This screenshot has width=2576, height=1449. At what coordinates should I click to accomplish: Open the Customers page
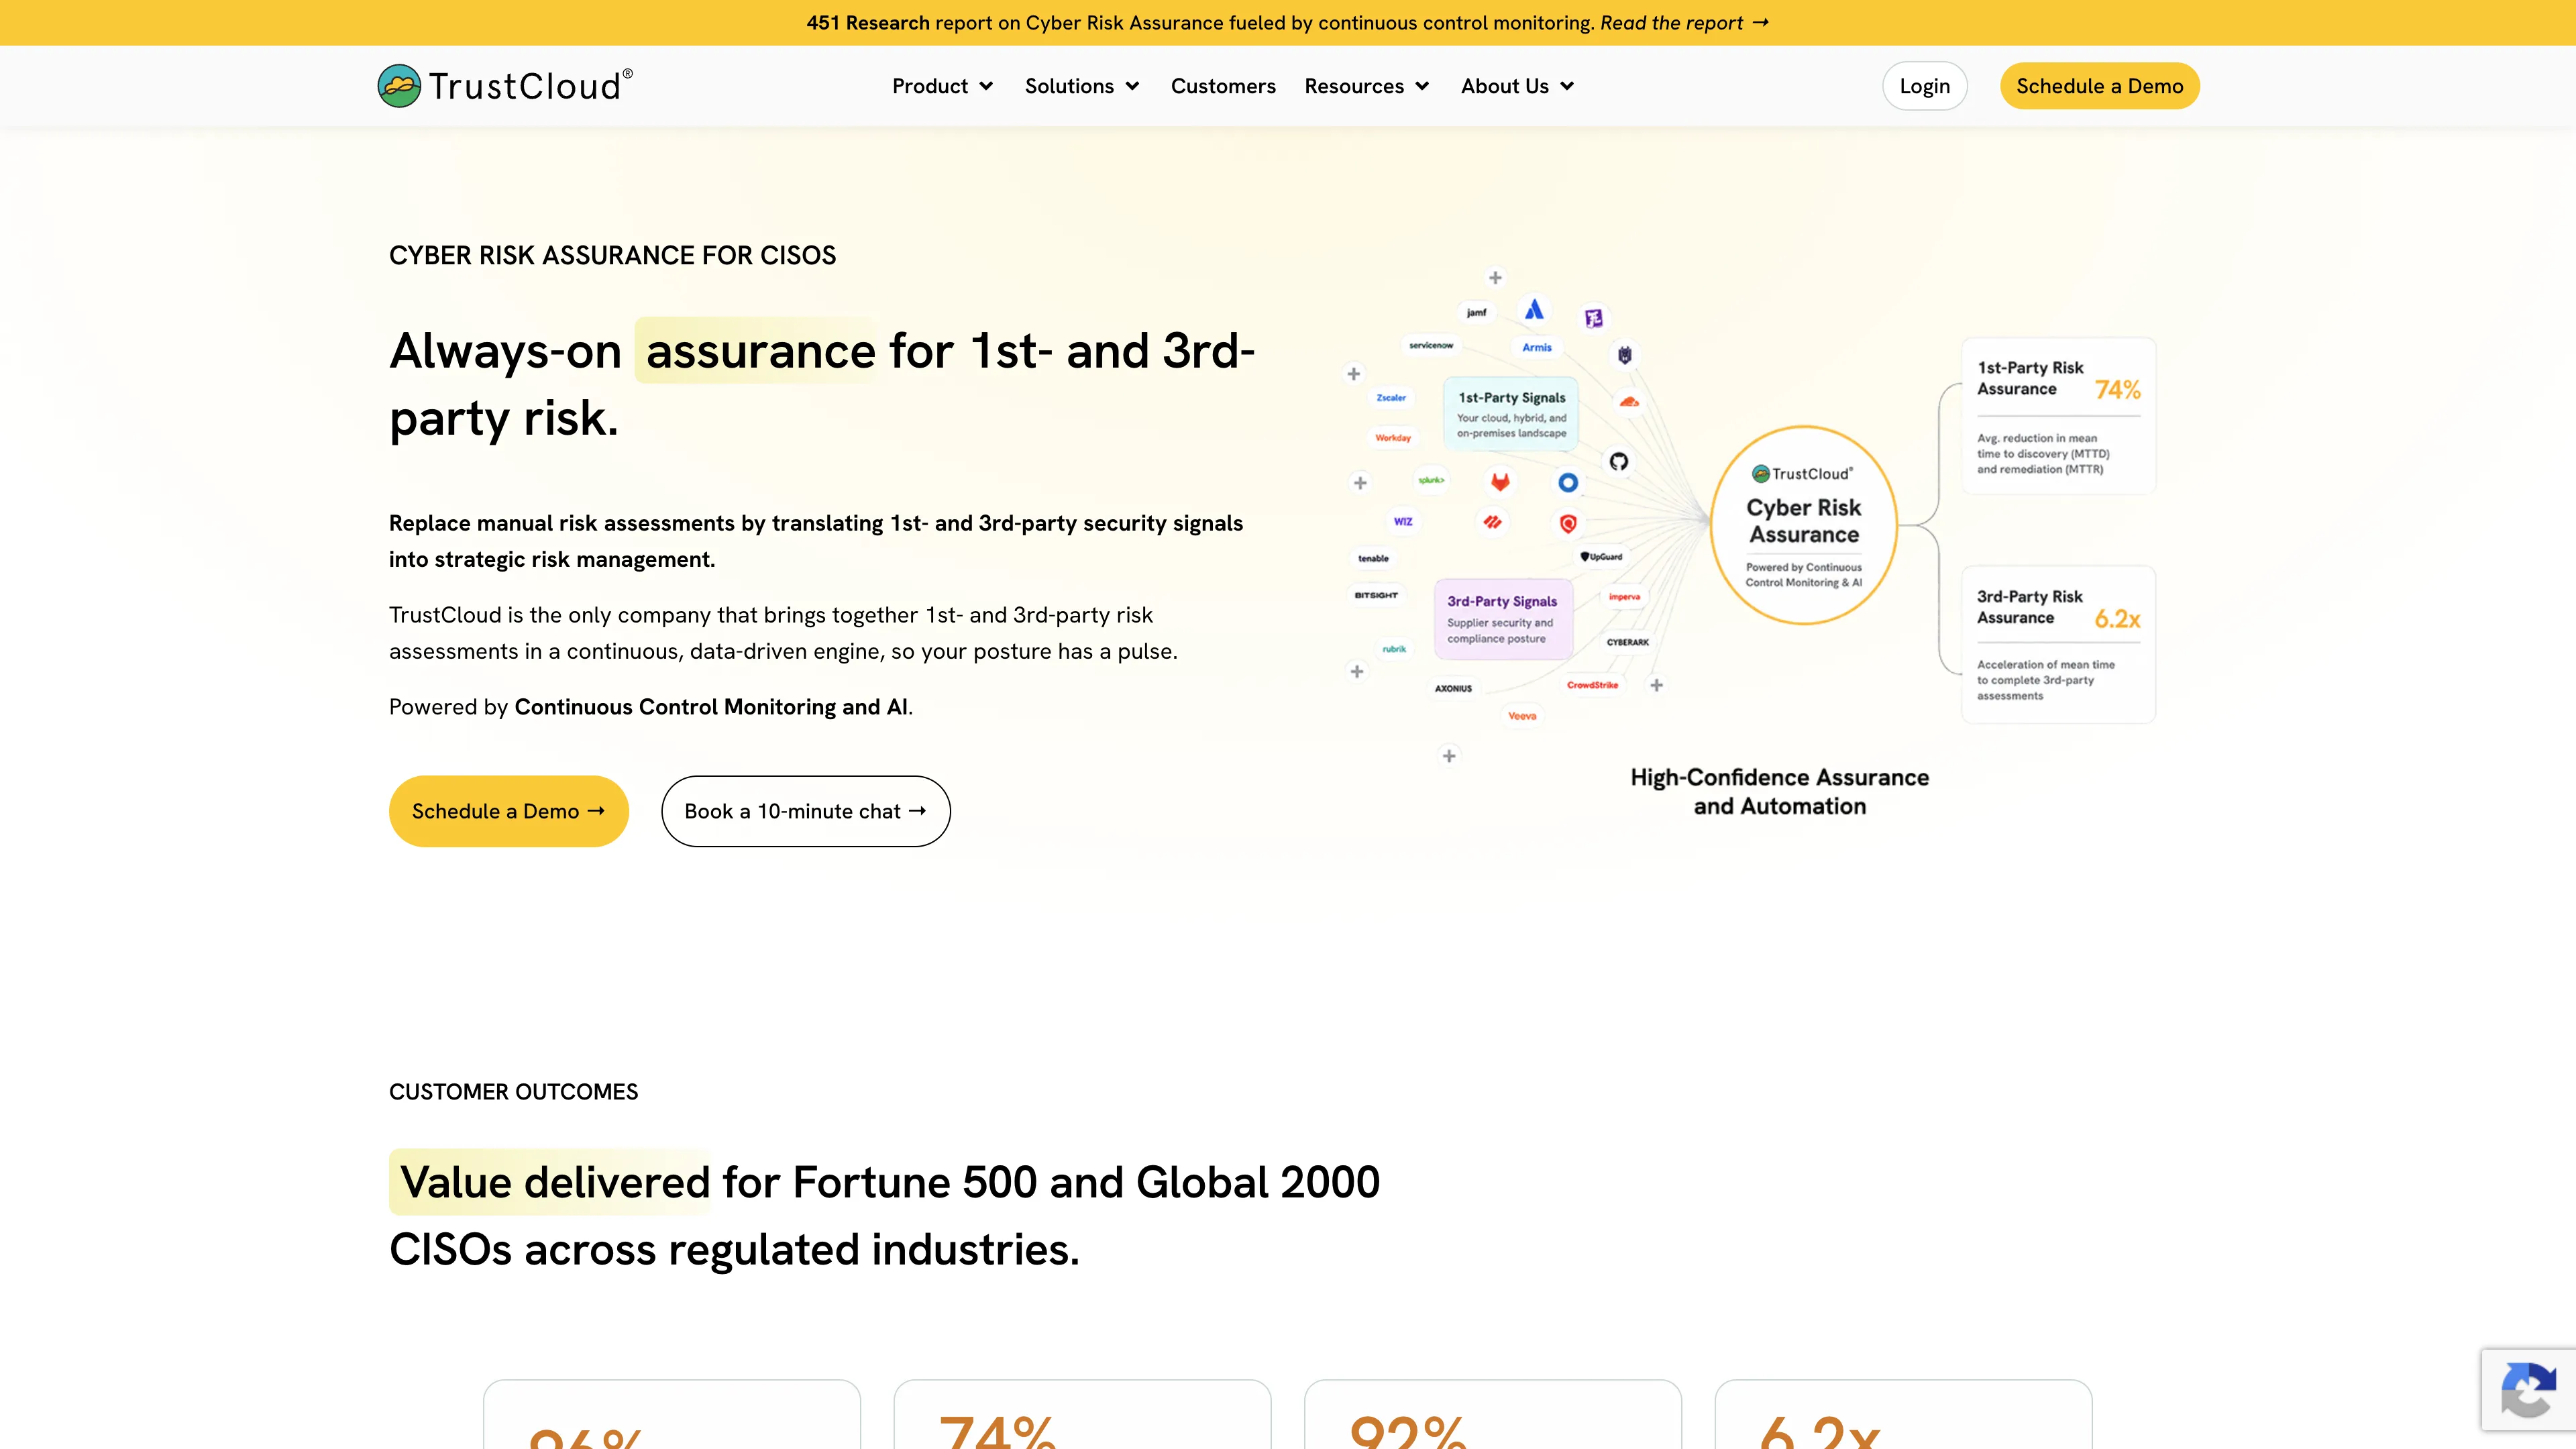(x=1223, y=86)
